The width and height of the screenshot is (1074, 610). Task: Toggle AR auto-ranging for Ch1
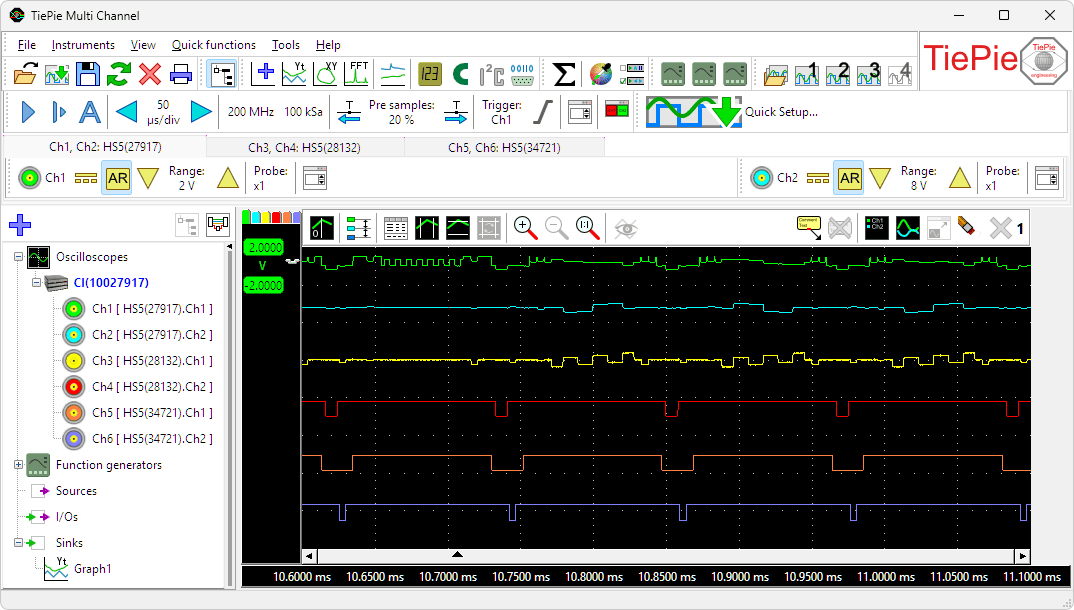click(119, 177)
